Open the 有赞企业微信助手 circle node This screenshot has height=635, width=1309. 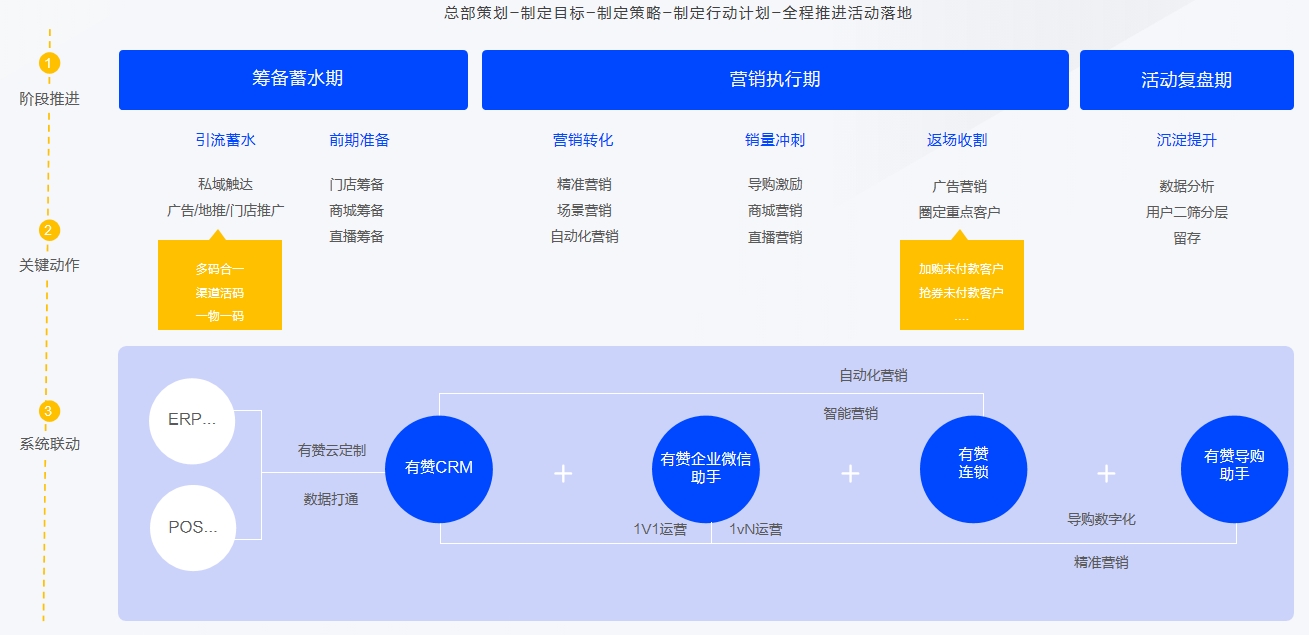(x=706, y=468)
